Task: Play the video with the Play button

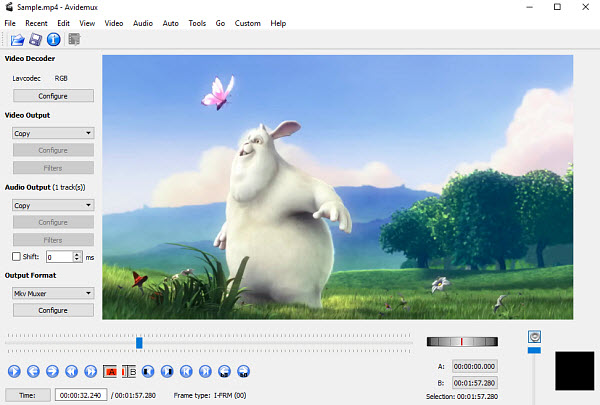Action: point(14,371)
